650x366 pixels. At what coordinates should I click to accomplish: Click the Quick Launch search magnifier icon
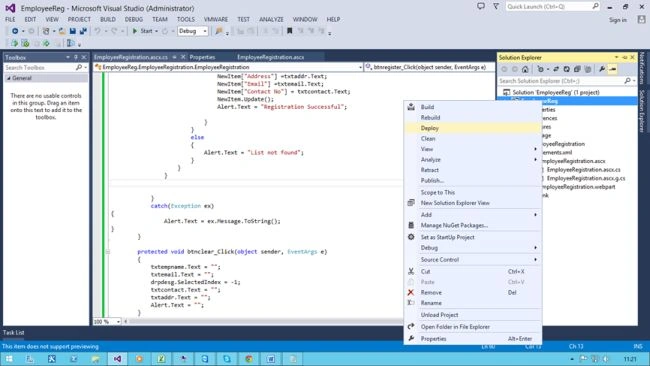click(595, 6)
